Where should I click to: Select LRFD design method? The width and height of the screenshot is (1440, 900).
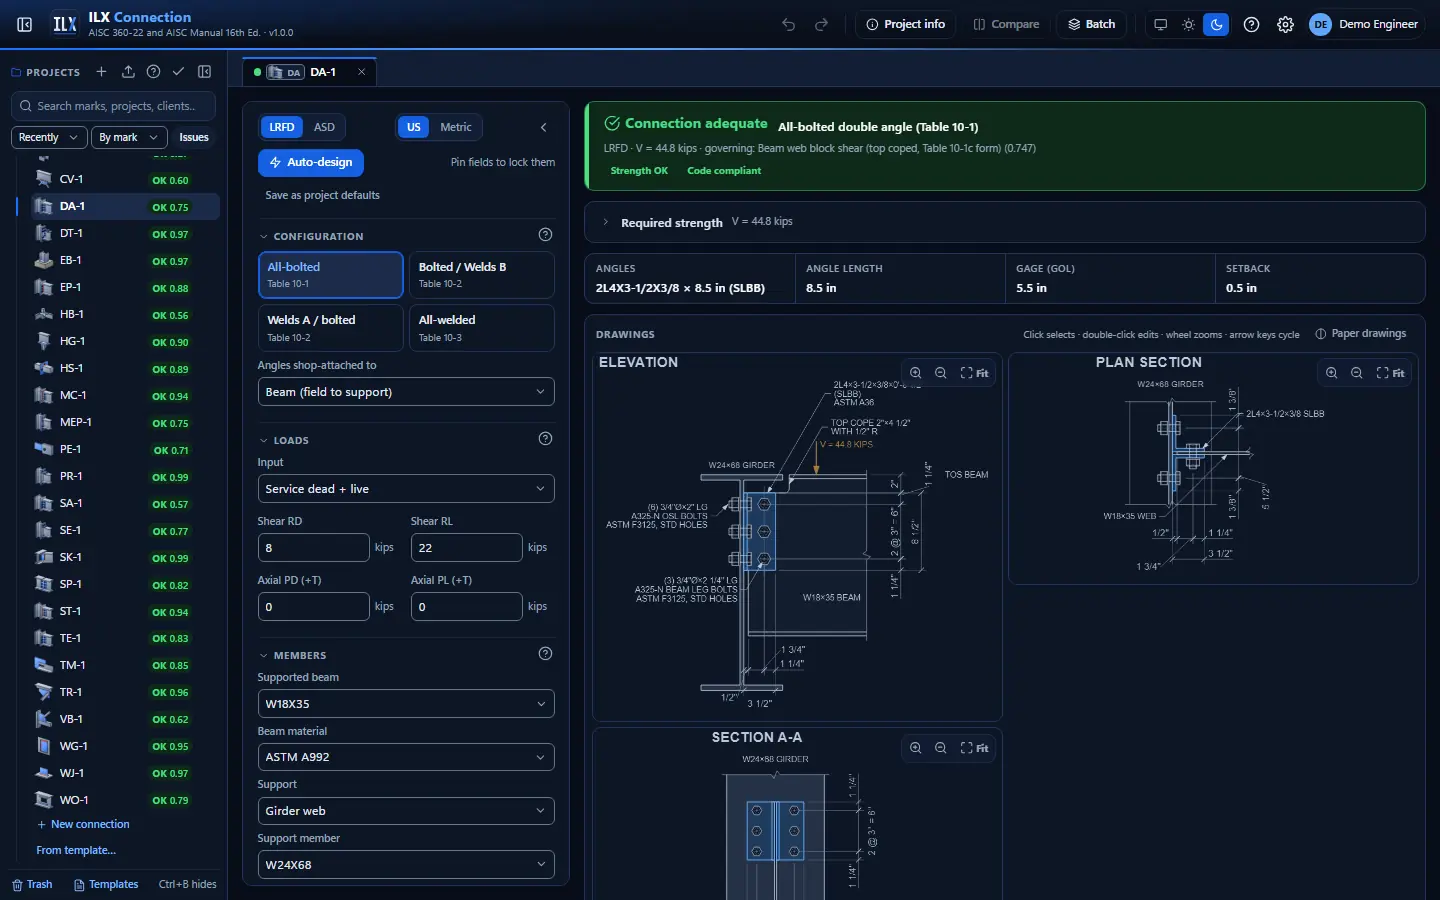[x=282, y=127]
